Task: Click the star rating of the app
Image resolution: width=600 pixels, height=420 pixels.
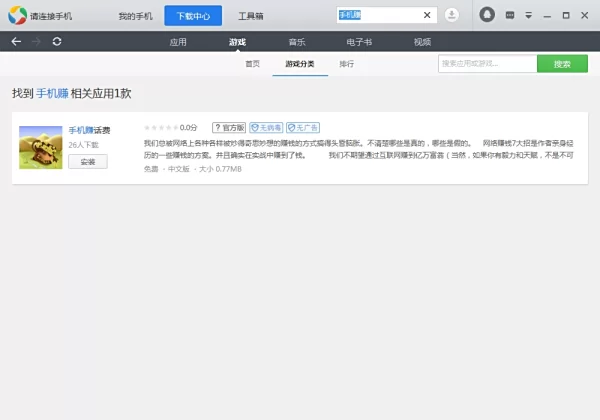Action: [x=161, y=128]
